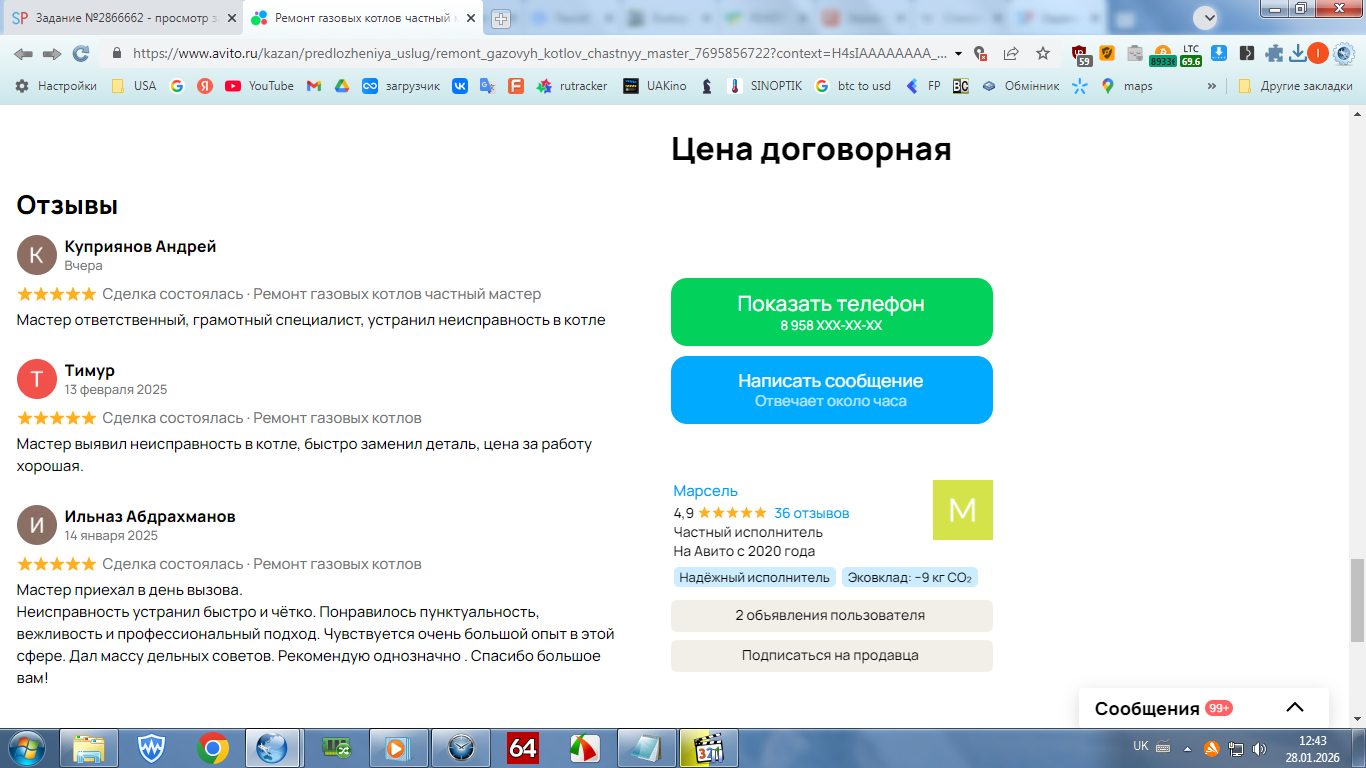Show hidden bookmarks with the double chevron
The width and height of the screenshot is (1366, 768).
pos(1212,86)
